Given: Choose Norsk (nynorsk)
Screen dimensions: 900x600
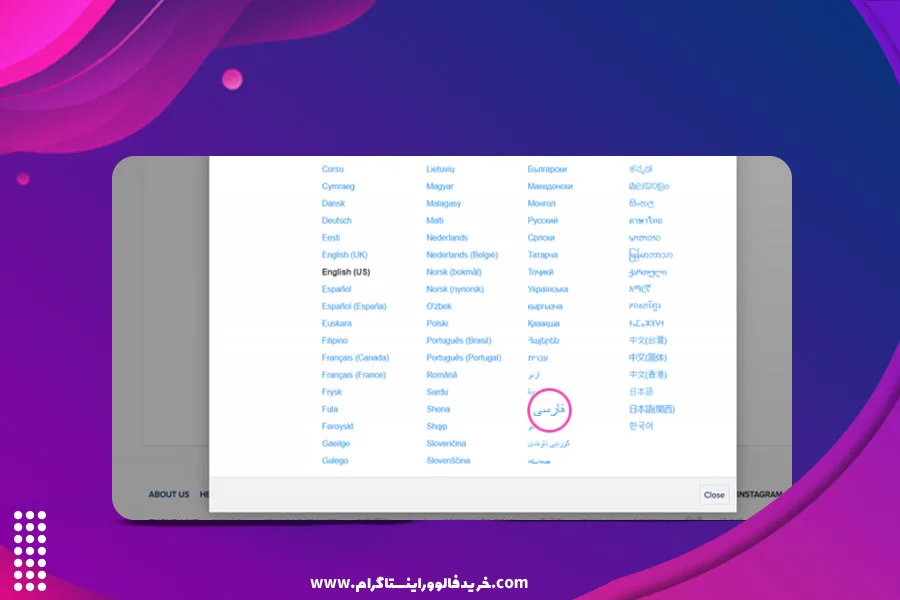Looking at the screenshot, I should pyautogui.click(x=455, y=289).
